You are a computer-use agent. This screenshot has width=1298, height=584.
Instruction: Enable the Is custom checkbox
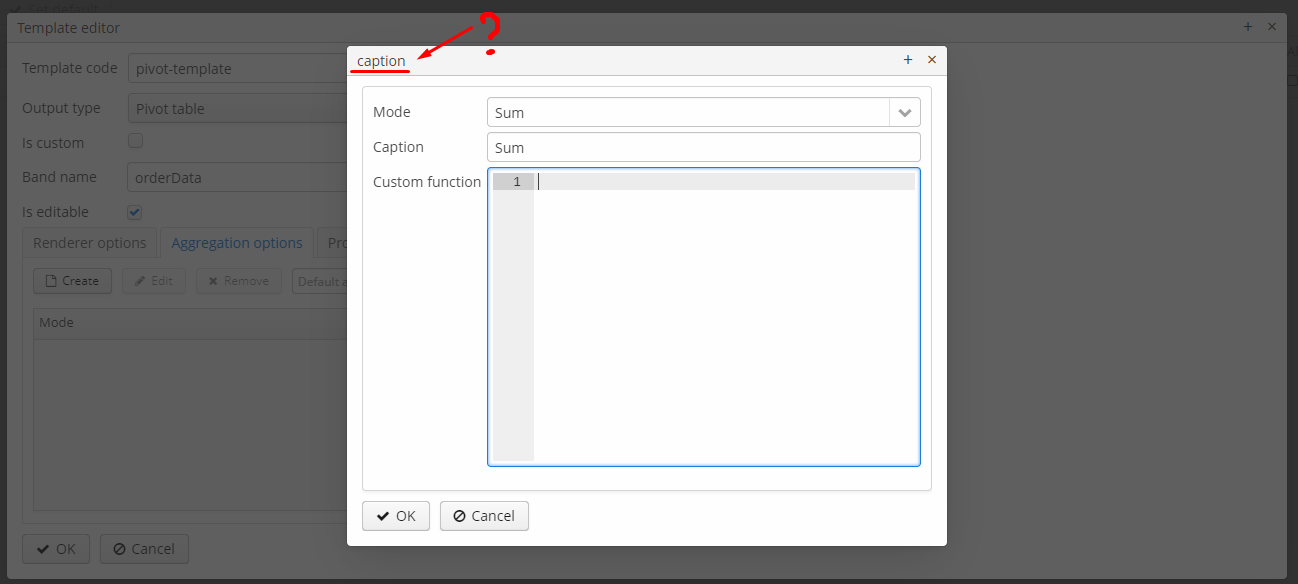(x=135, y=140)
